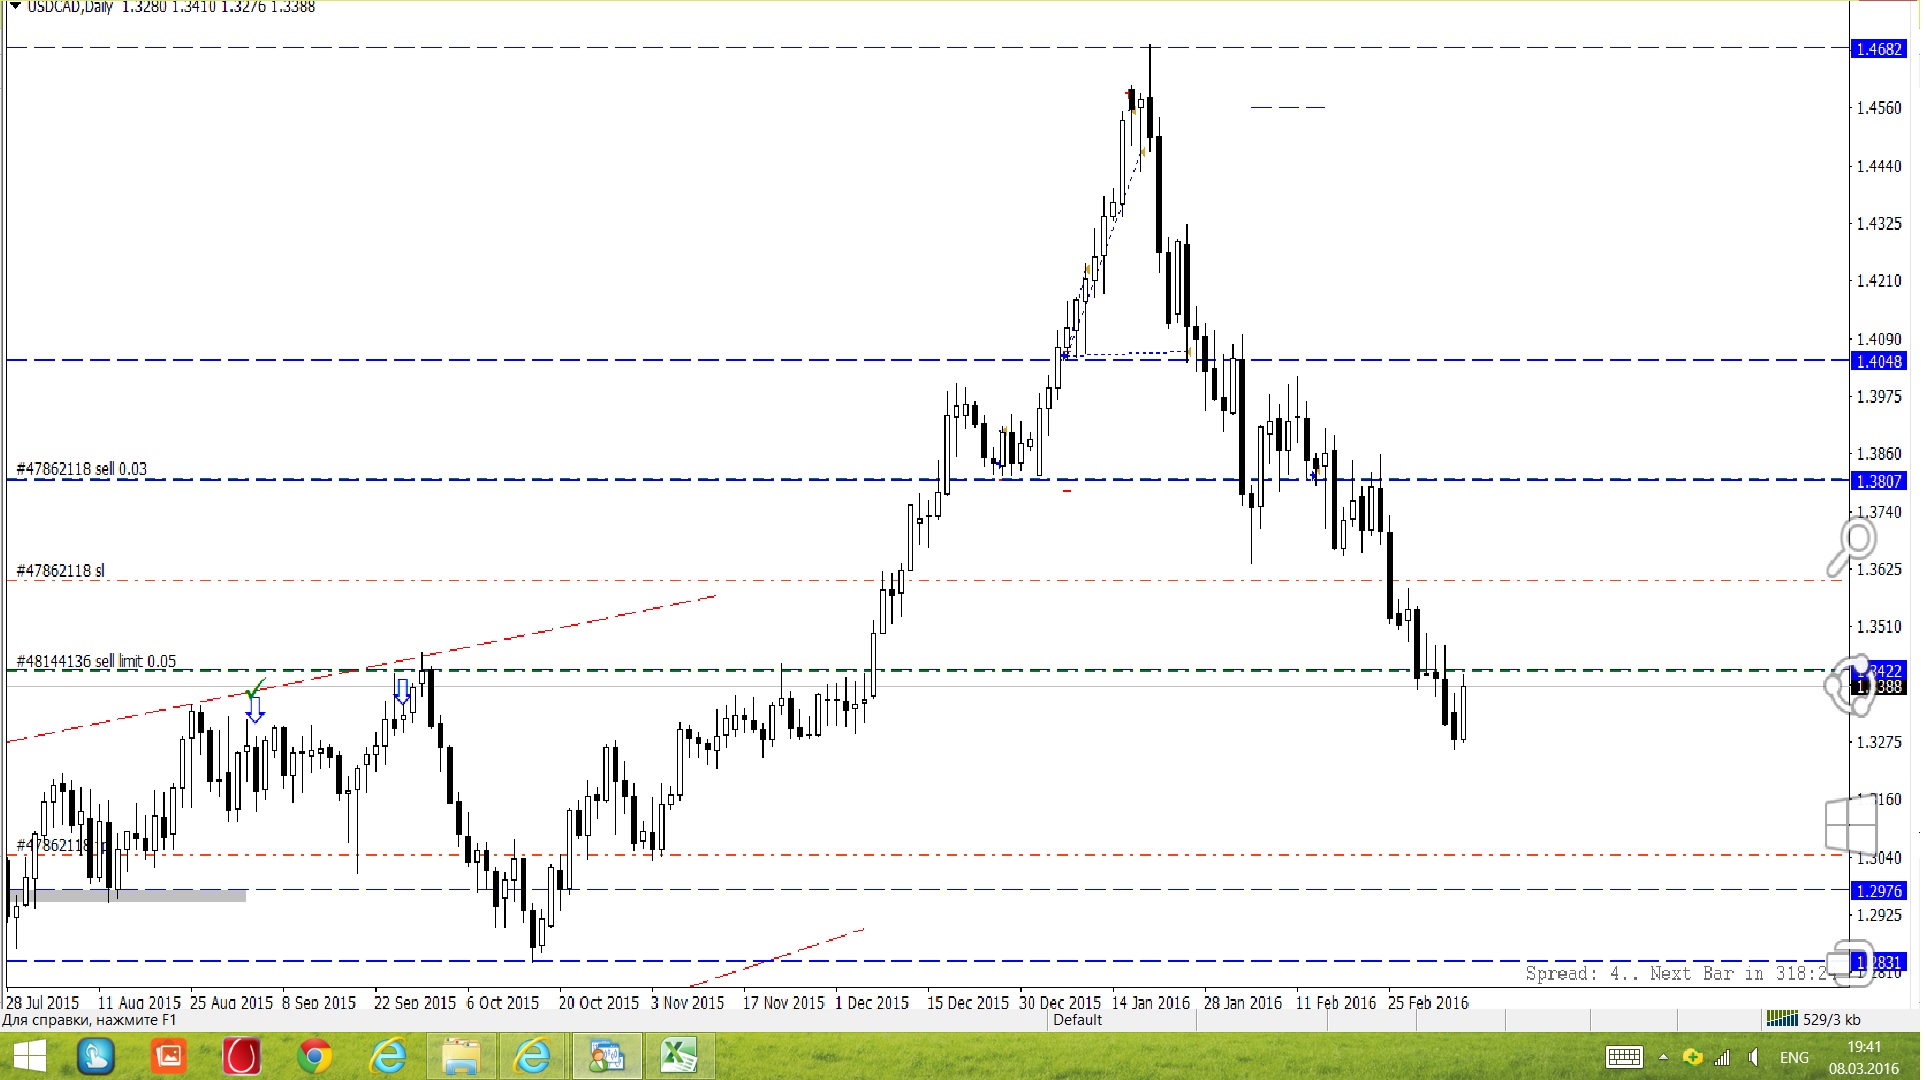1926x1080 pixels.
Task: Click the Default profile status bar field
Action: 1077,1020
